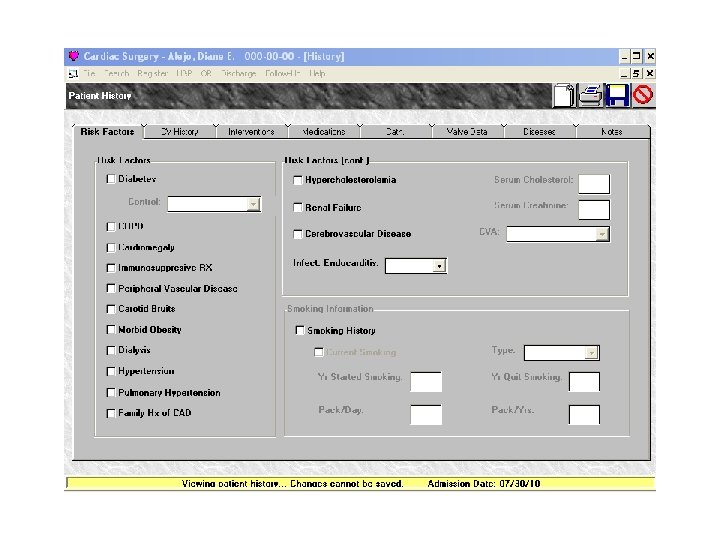Check the Dialysis checkbox
Image resolution: width=720 pixels, height=540 pixels.
111,350
